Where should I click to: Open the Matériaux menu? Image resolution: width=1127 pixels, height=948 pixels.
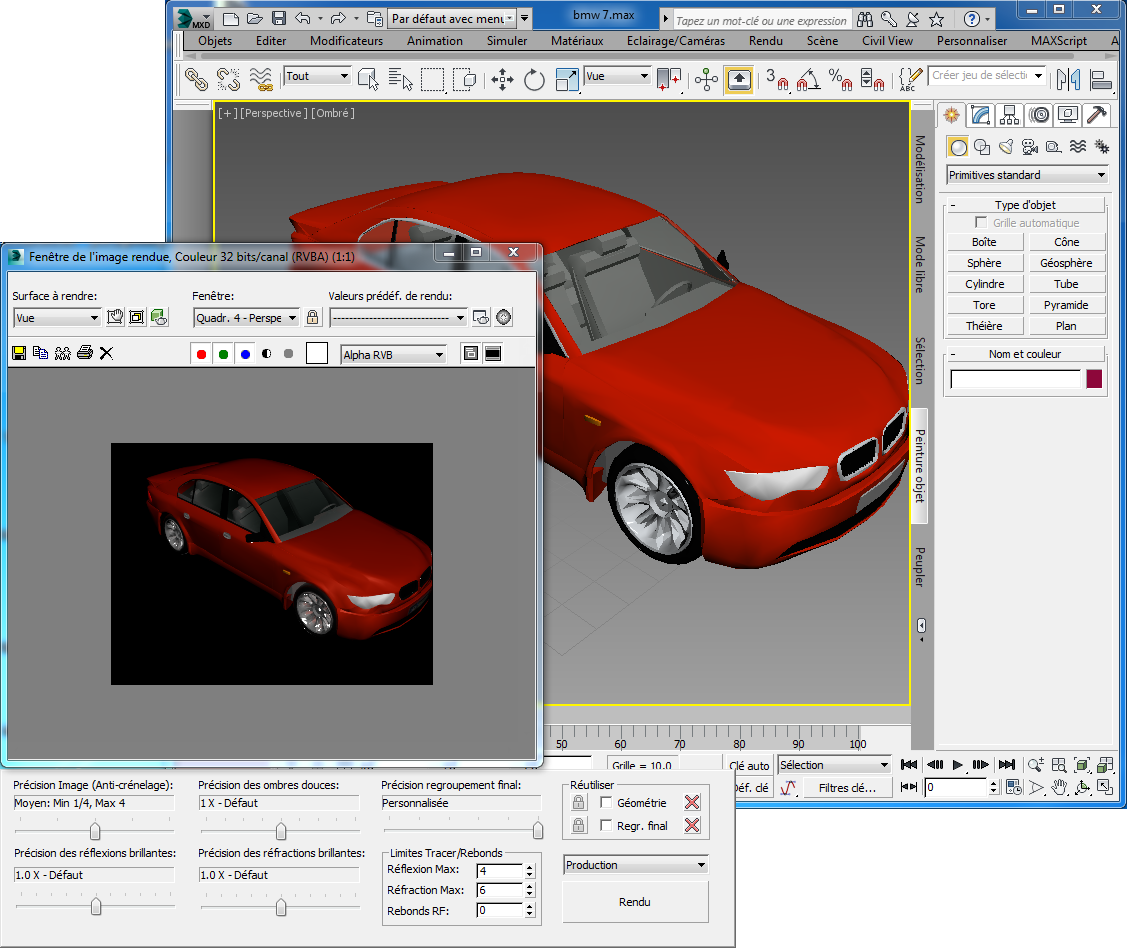577,41
